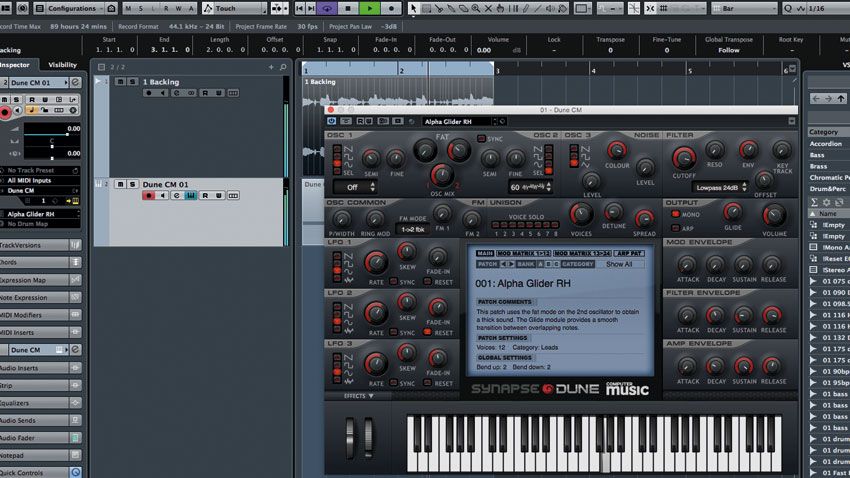The image size is (850, 478).
Task: Click record enable on Dune CM 01 track
Action: click(150, 196)
